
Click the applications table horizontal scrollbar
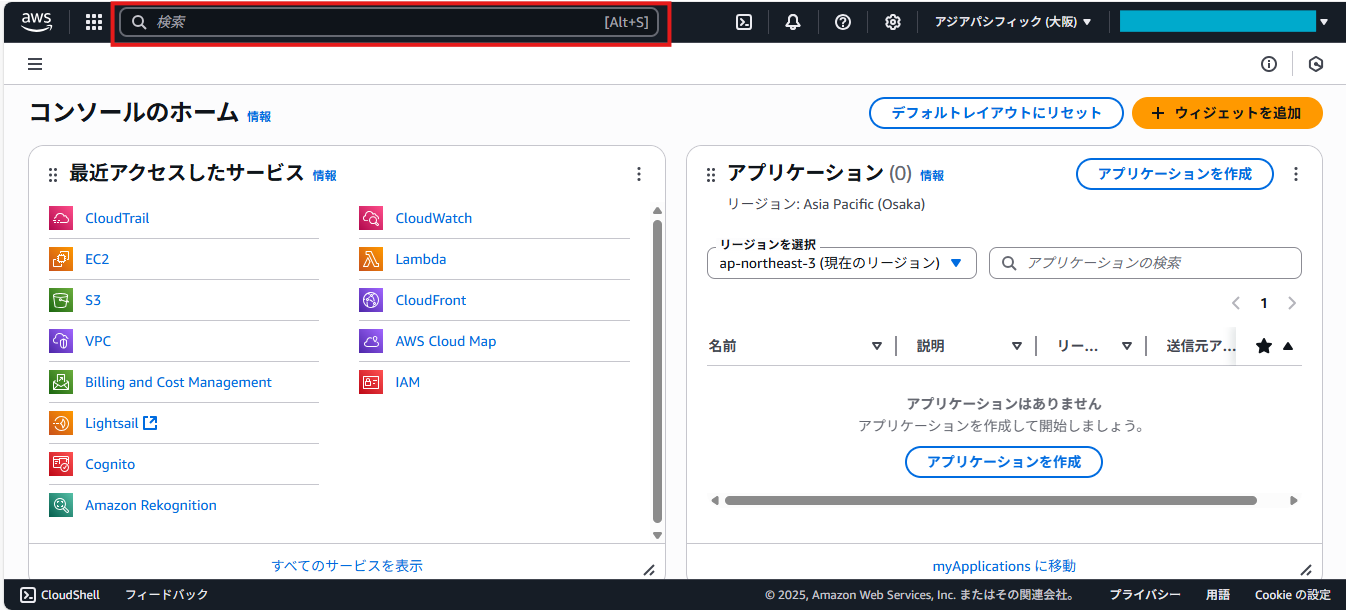pos(990,500)
